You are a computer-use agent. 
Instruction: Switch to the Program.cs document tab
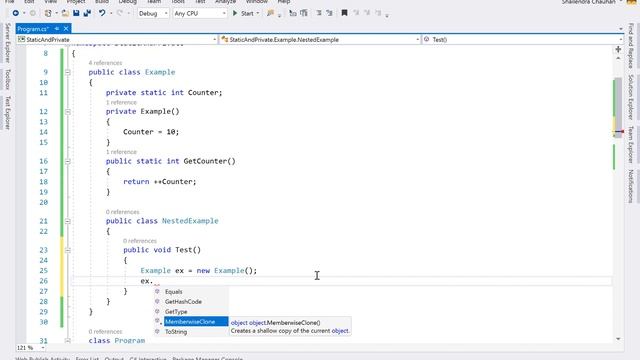point(33,29)
